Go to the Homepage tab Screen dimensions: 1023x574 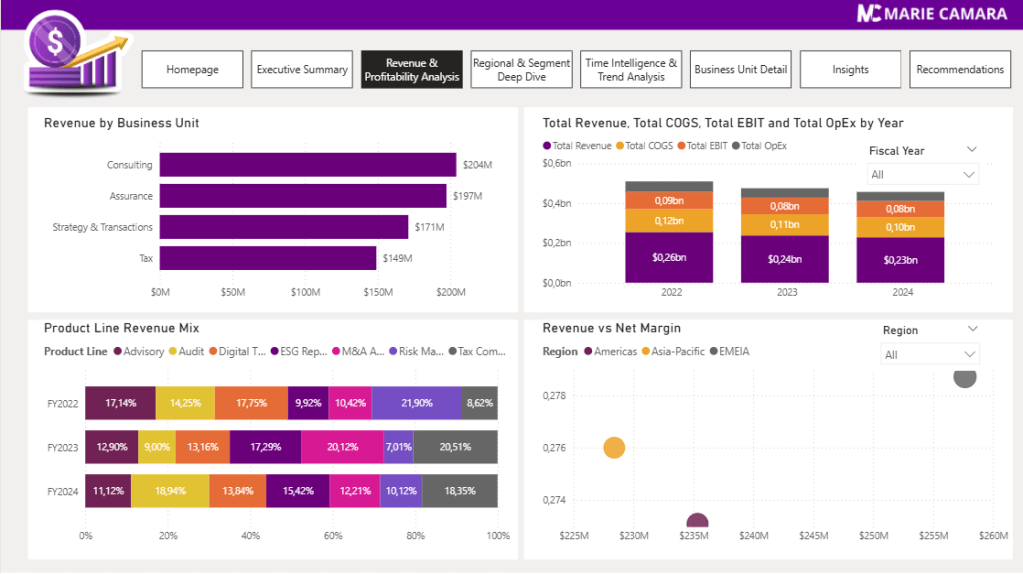[x=192, y=70]
